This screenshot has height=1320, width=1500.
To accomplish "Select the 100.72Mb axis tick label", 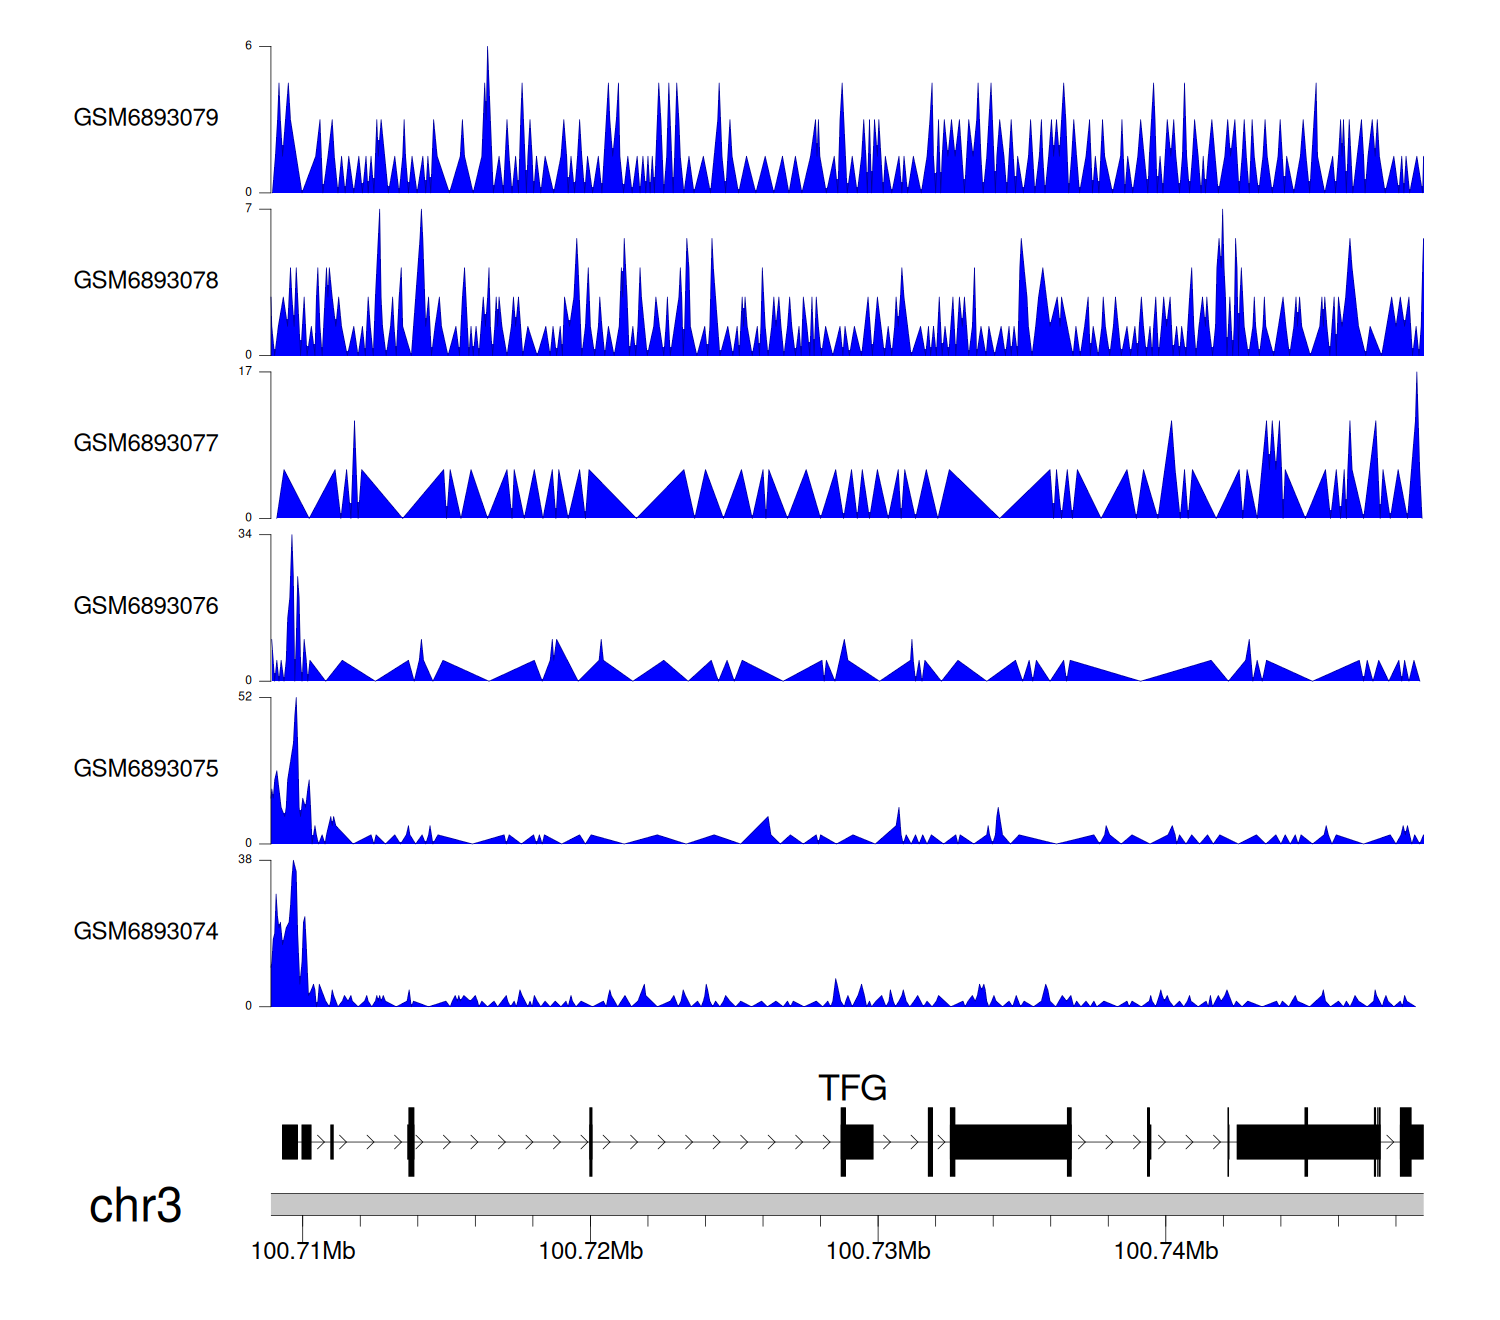I will 590,1252.
